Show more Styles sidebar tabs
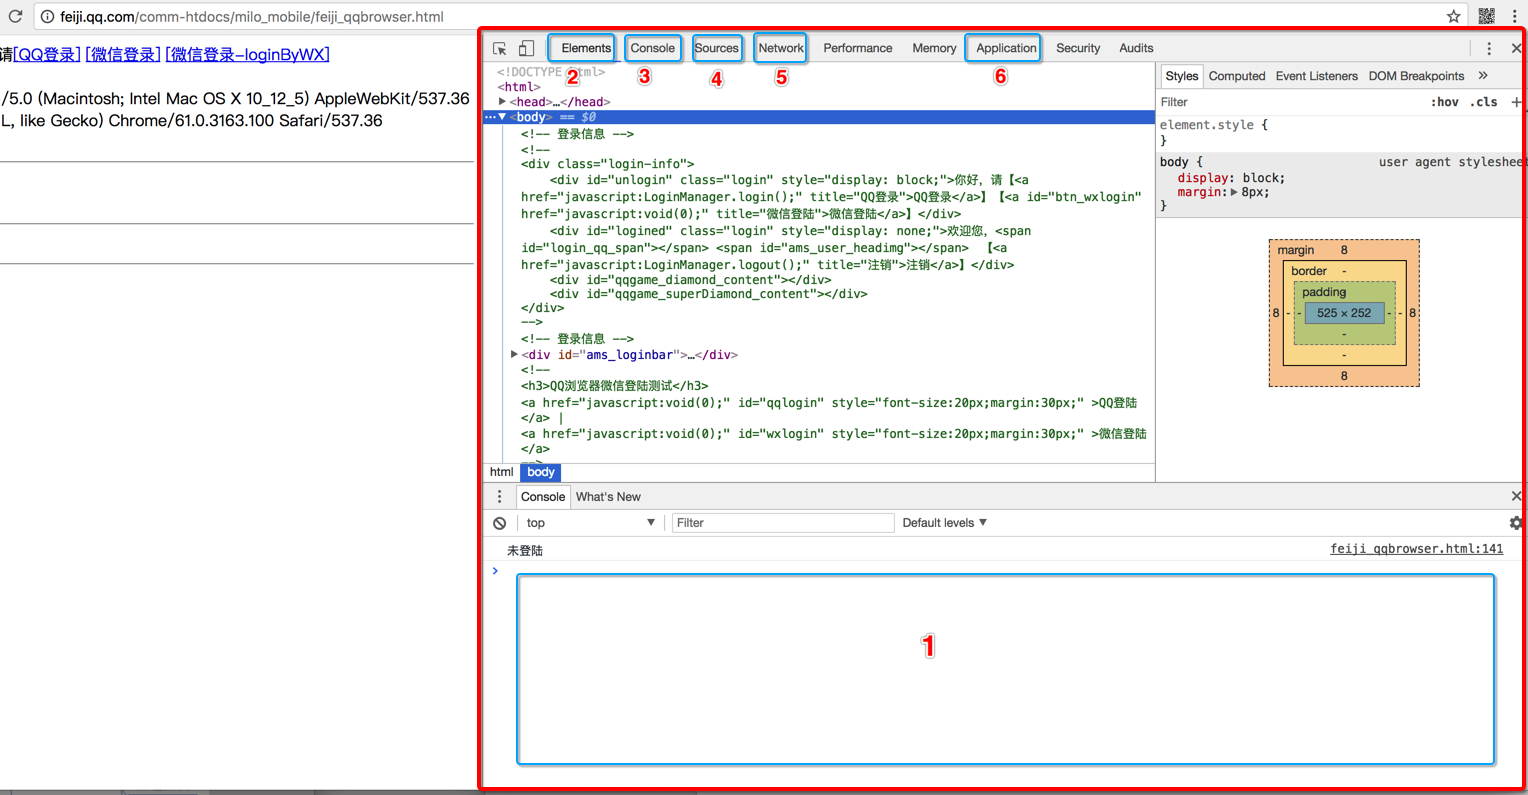This screenshot has width=1528, height=795. coord(1483,76)
